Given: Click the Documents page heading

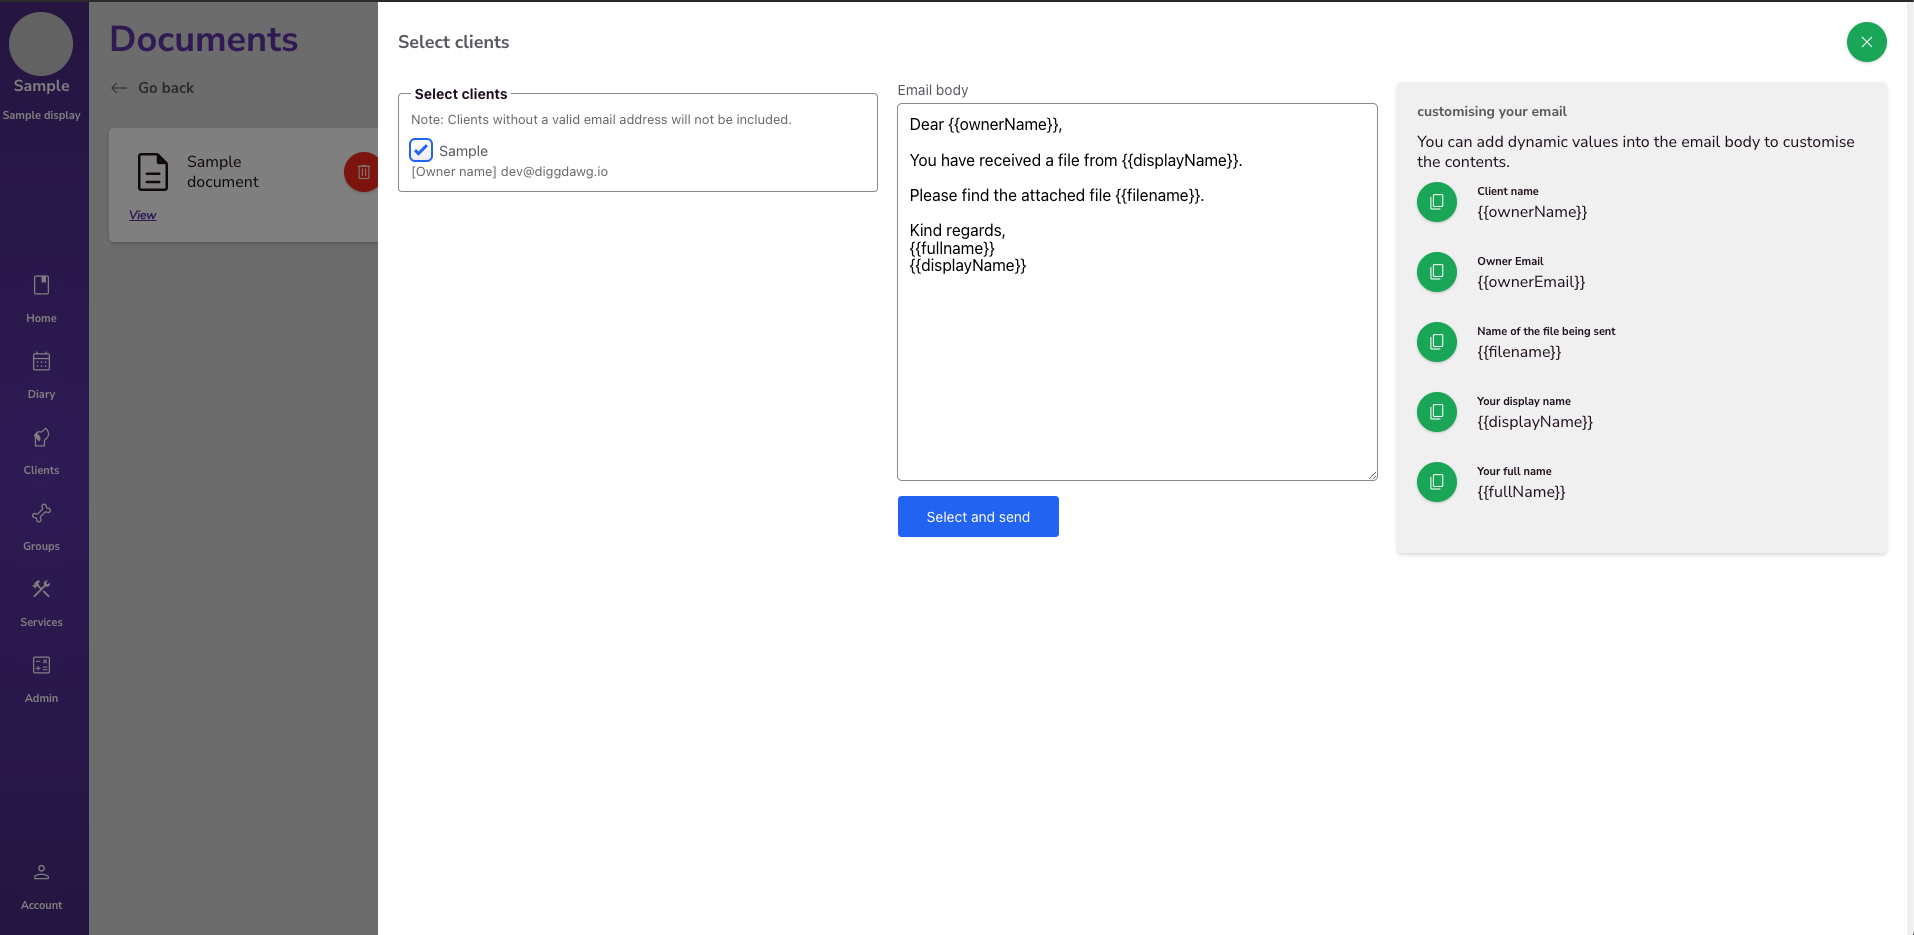Looking at the screenshot, I should pyautogui.click(x=204, y=39).
